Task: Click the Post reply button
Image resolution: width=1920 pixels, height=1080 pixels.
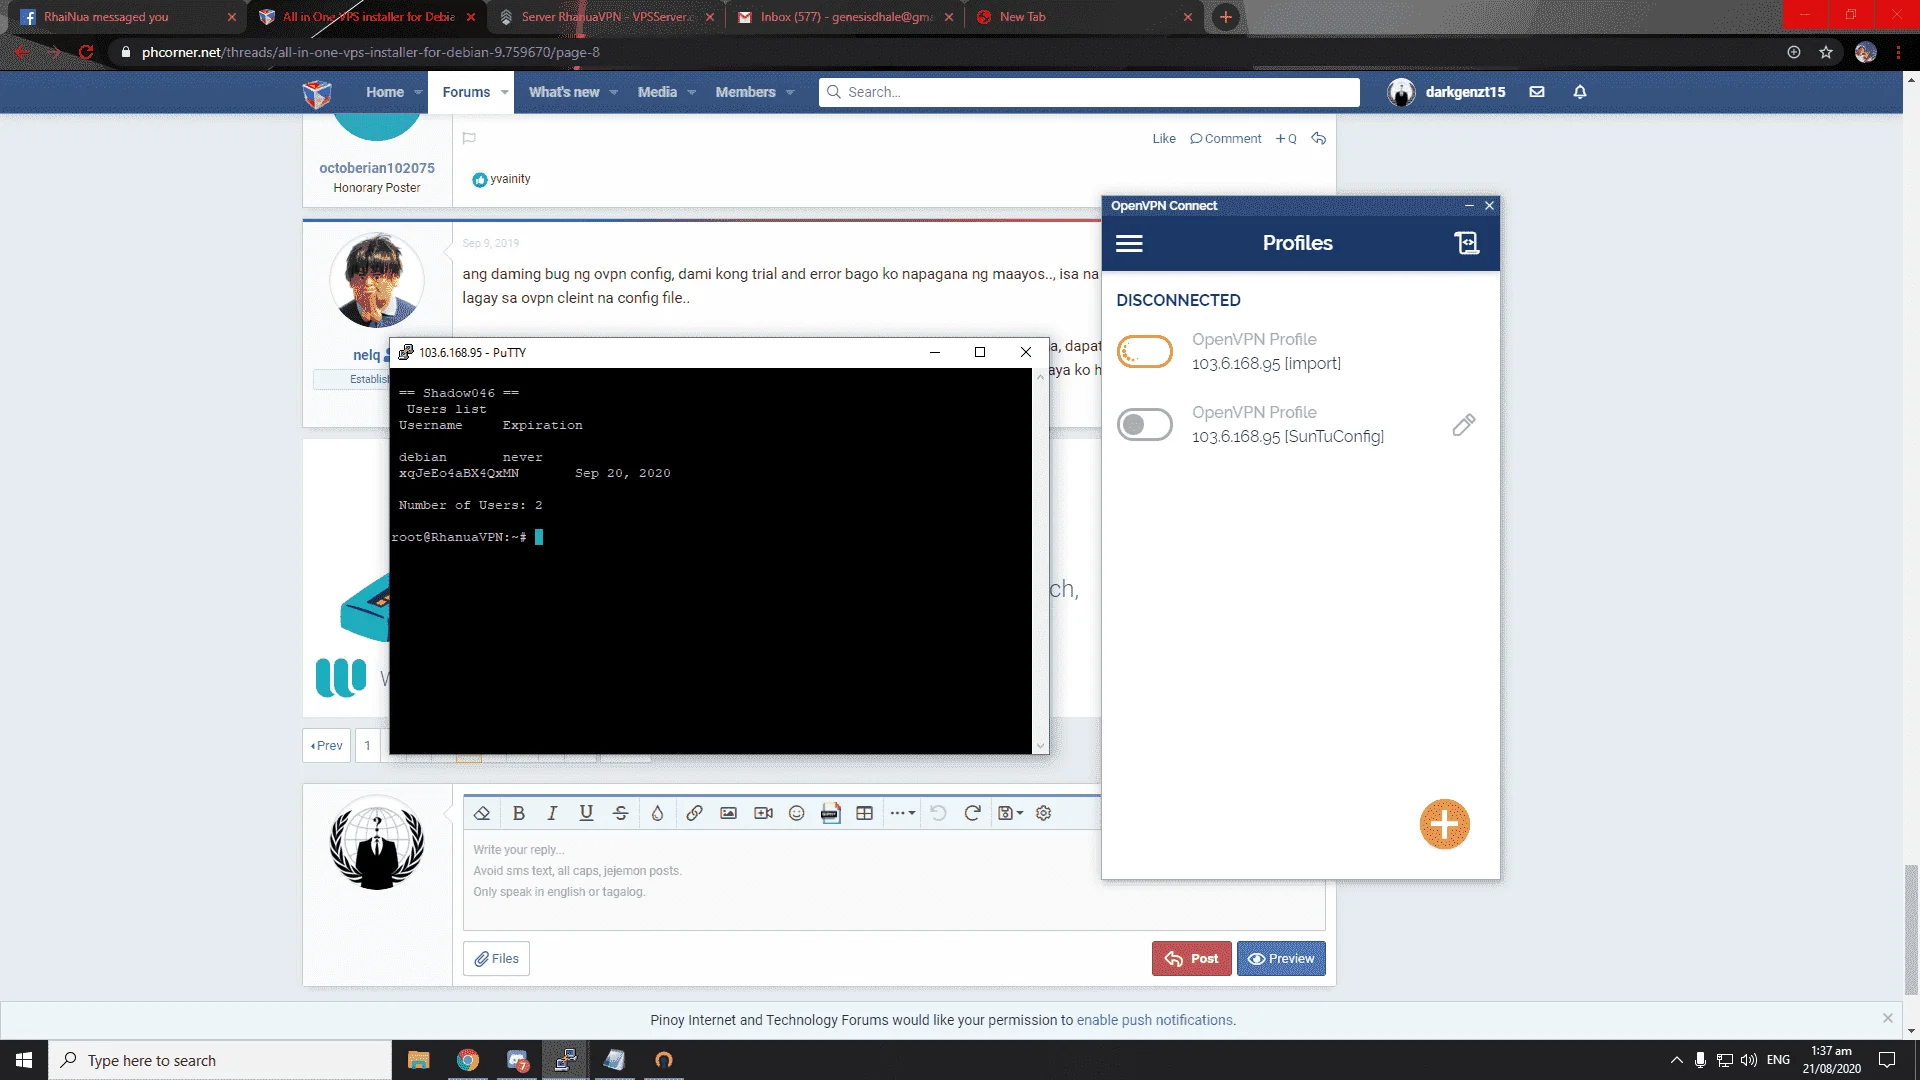Action: pyautogui.click(x=1191, y=958)
